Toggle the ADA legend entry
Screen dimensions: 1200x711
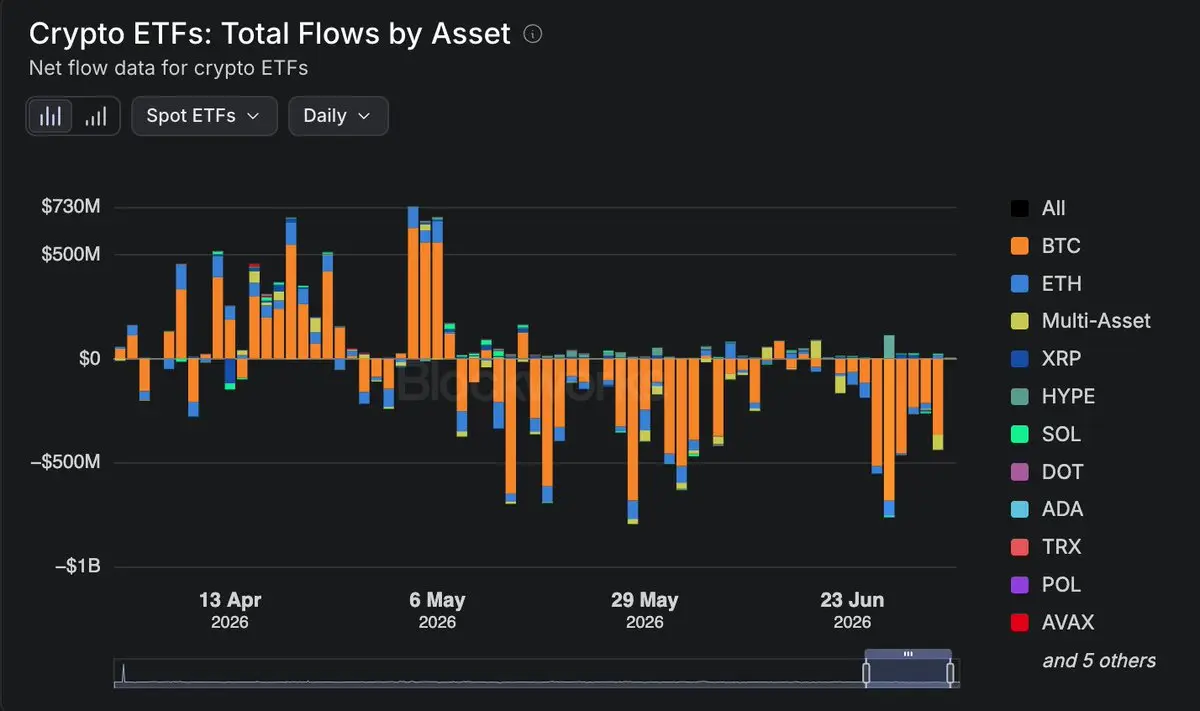click(x=1047, y=509)
